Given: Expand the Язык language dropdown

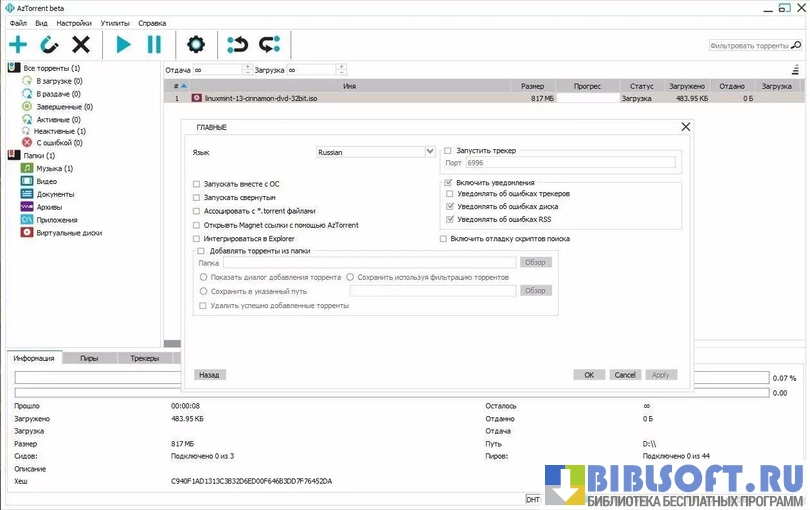Looking at the screenshot, I should point(430,152).
